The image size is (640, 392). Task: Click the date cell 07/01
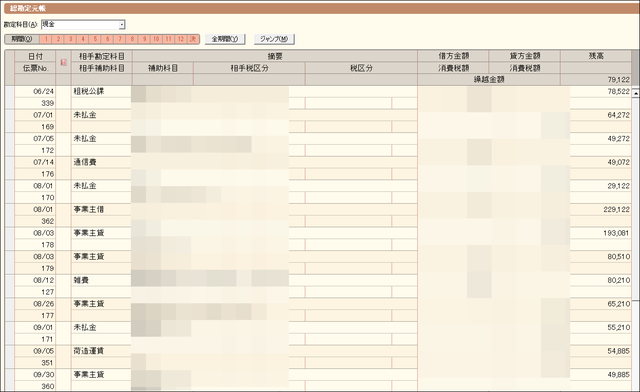35,115
